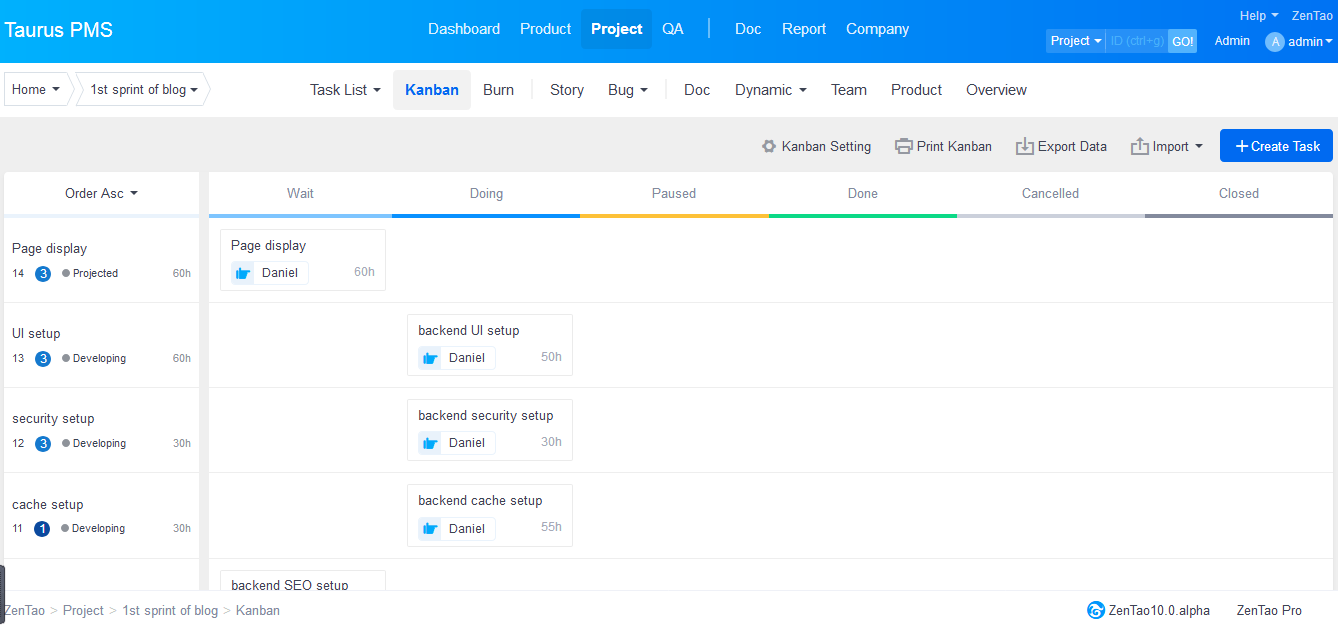Open the Bug dropdown menu
The image size is (1338, 627).
[628, 90]
